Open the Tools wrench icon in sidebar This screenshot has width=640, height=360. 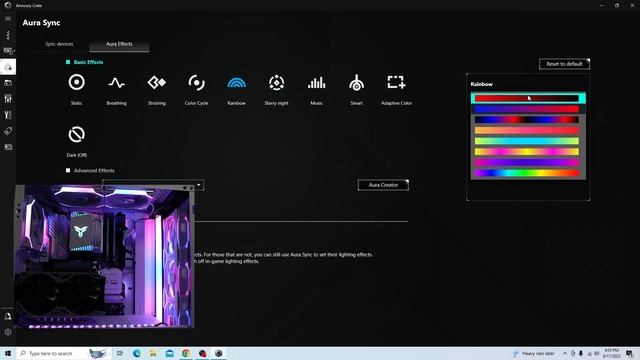pyautogui.click(x=8, y=115)
